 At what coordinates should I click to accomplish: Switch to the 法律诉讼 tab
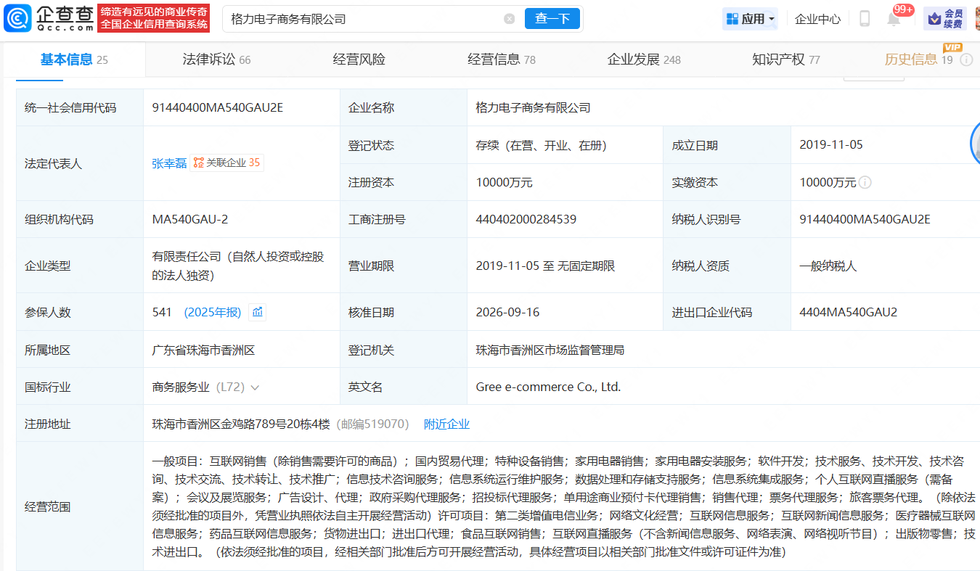[216, 59]
